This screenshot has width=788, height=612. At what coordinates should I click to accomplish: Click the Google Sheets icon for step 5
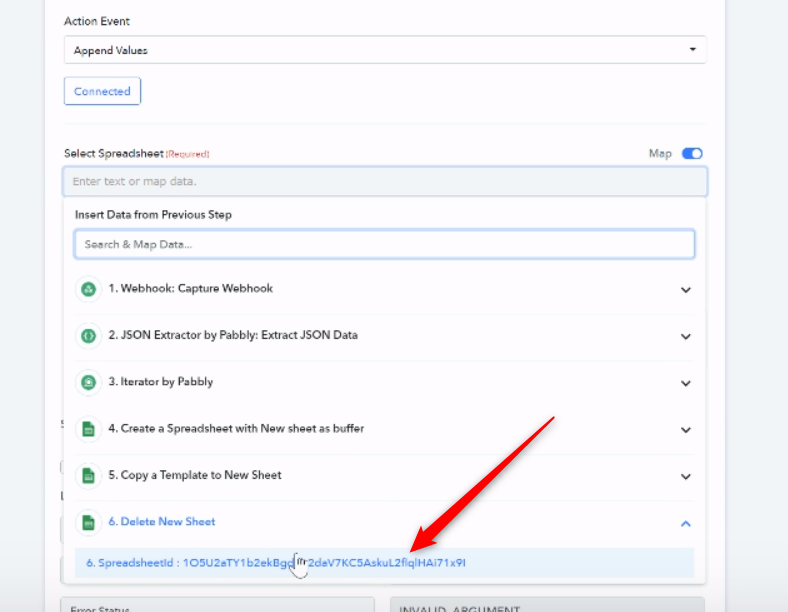(88, 475)
